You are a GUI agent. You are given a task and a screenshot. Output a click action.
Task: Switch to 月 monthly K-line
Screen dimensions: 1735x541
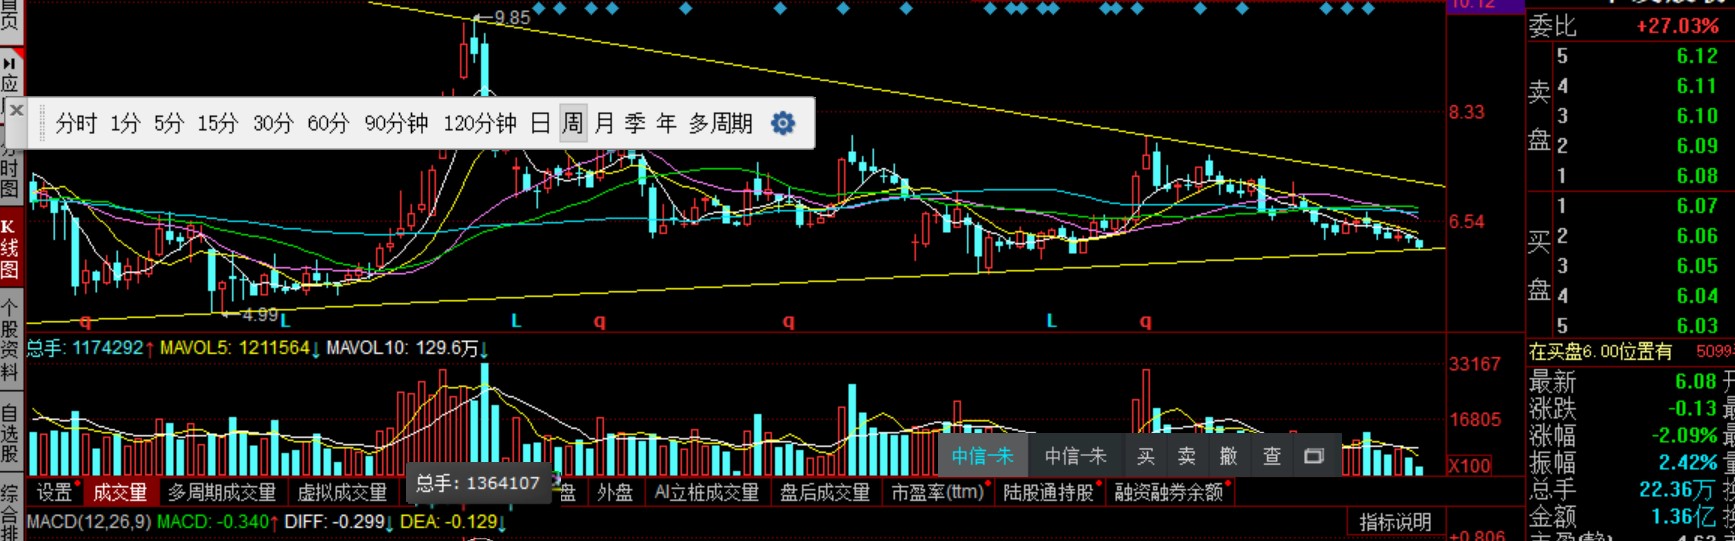point(604,124)
